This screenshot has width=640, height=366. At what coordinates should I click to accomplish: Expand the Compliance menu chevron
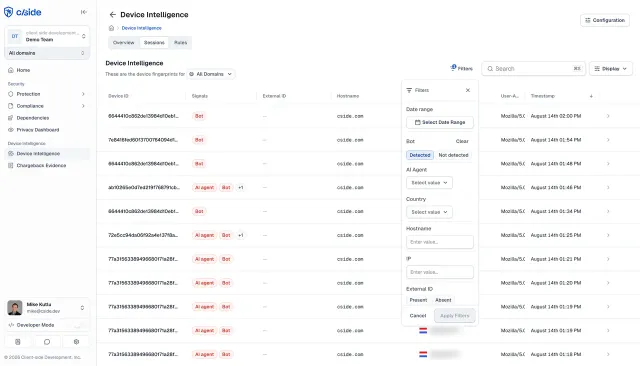tap(83, 106)
